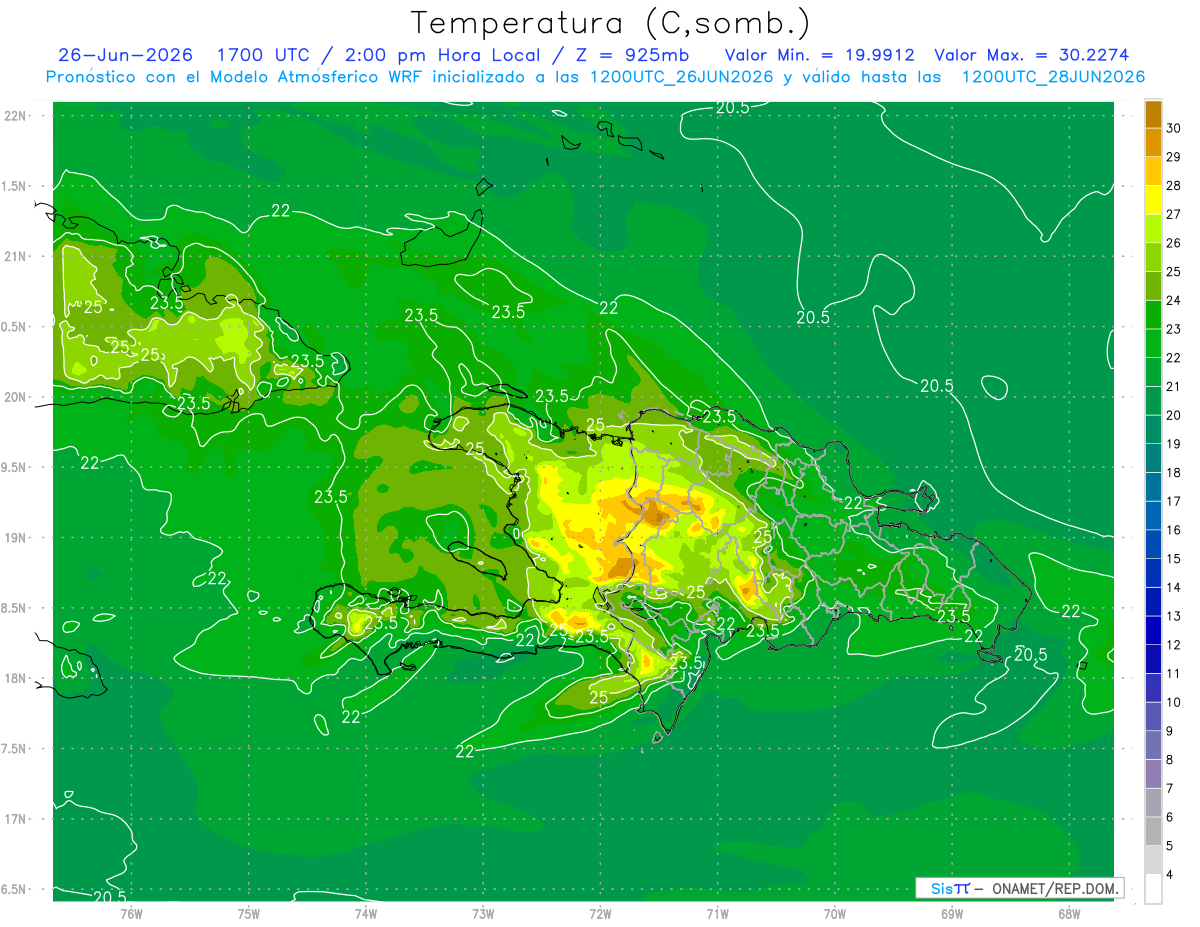Click the purple swatch between colorbar labels 7 and 8

coord(1153,774)
